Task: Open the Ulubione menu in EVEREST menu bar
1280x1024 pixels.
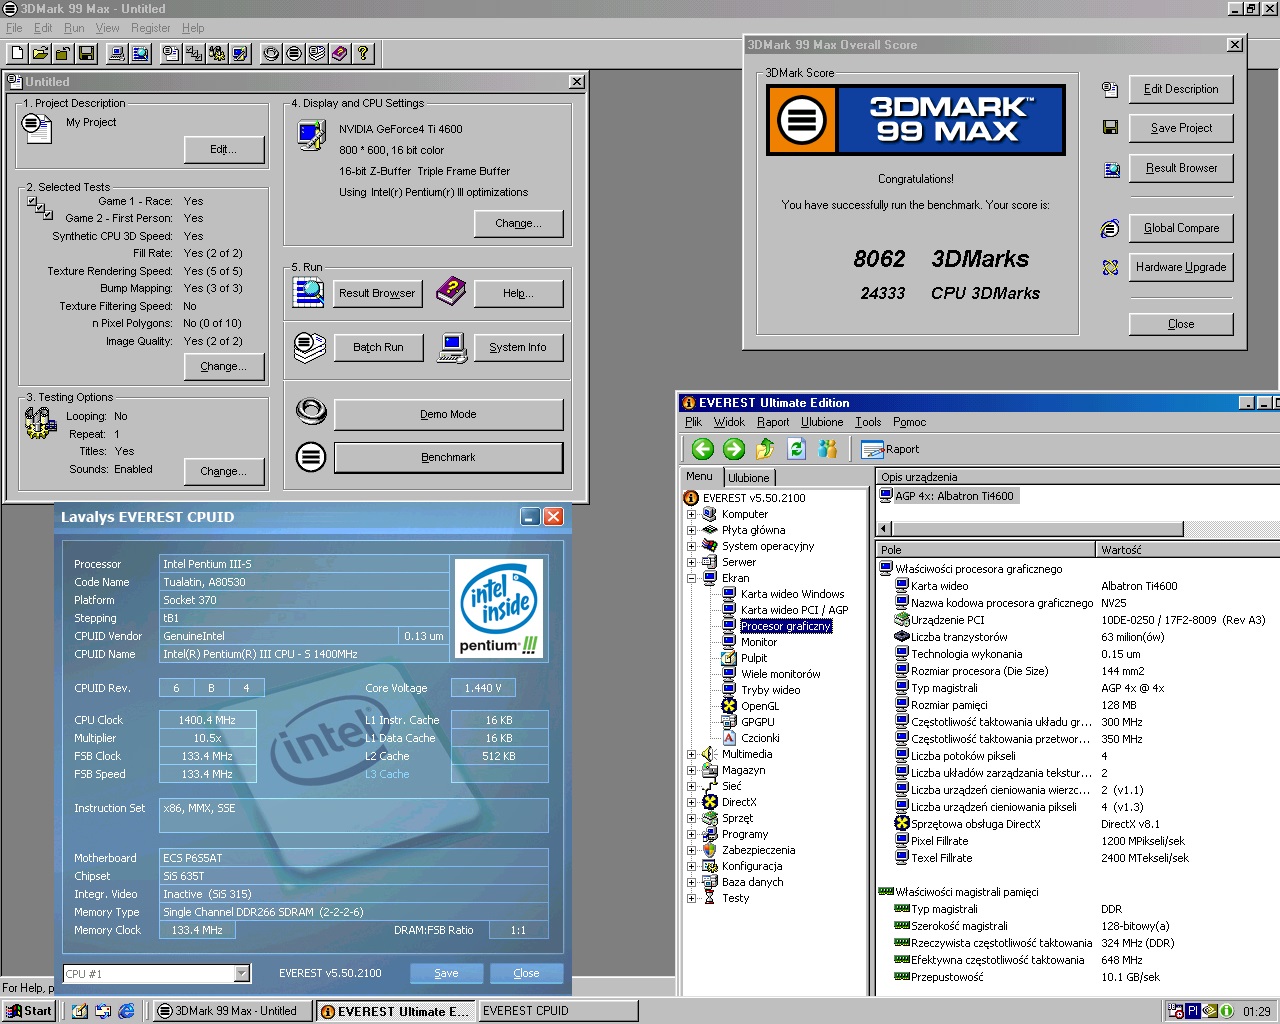Action: [822, 423]
